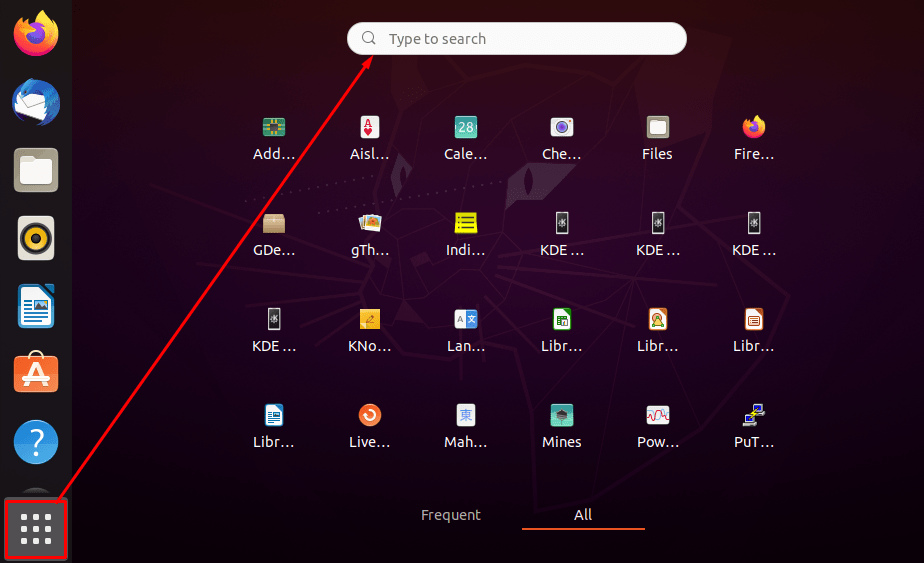The width and height of the screenshot is (924, 563).
Task: Open Ubuntu Software from the dock
Action: [x=36, y=373]
